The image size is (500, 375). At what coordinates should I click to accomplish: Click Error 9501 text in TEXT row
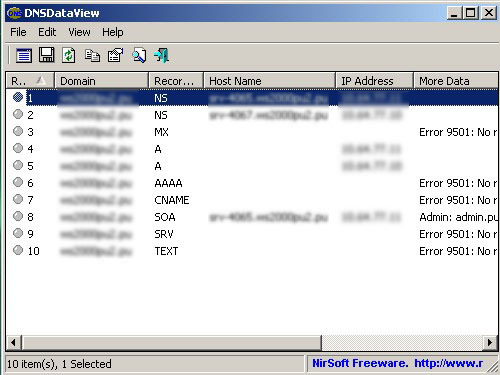click(458, 251)
